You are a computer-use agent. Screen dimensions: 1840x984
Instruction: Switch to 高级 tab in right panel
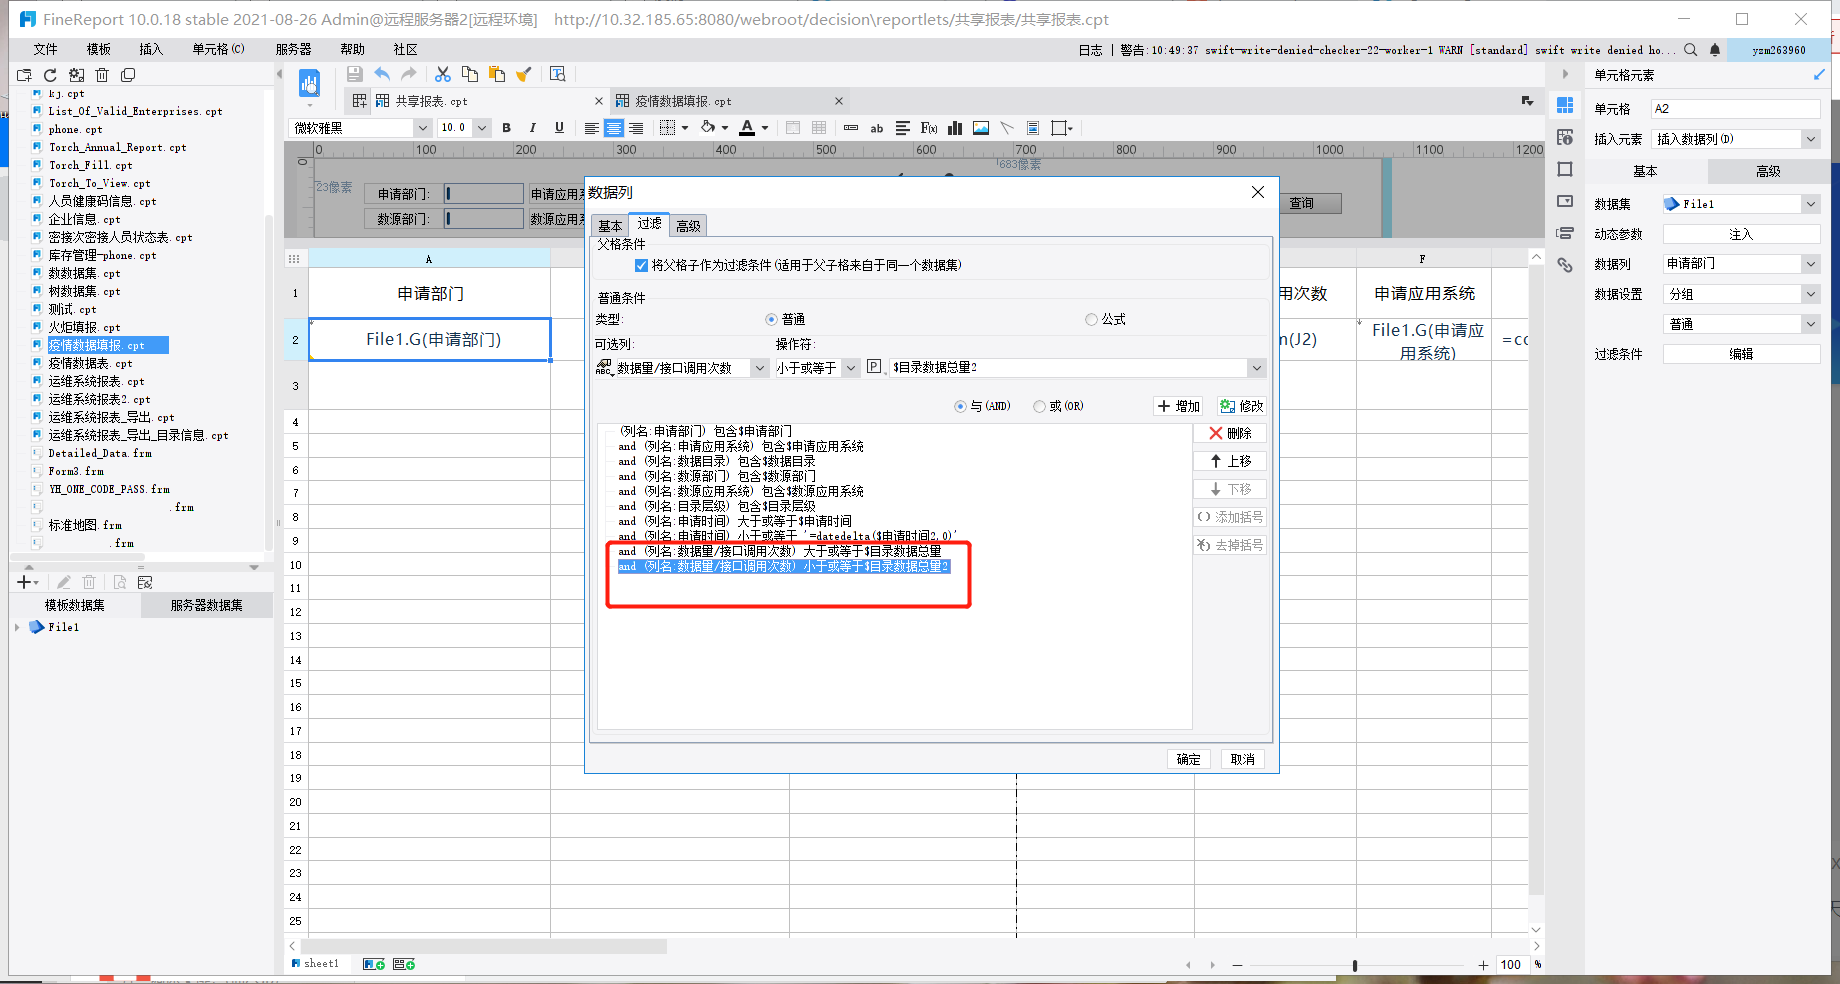click(1768, 171)
